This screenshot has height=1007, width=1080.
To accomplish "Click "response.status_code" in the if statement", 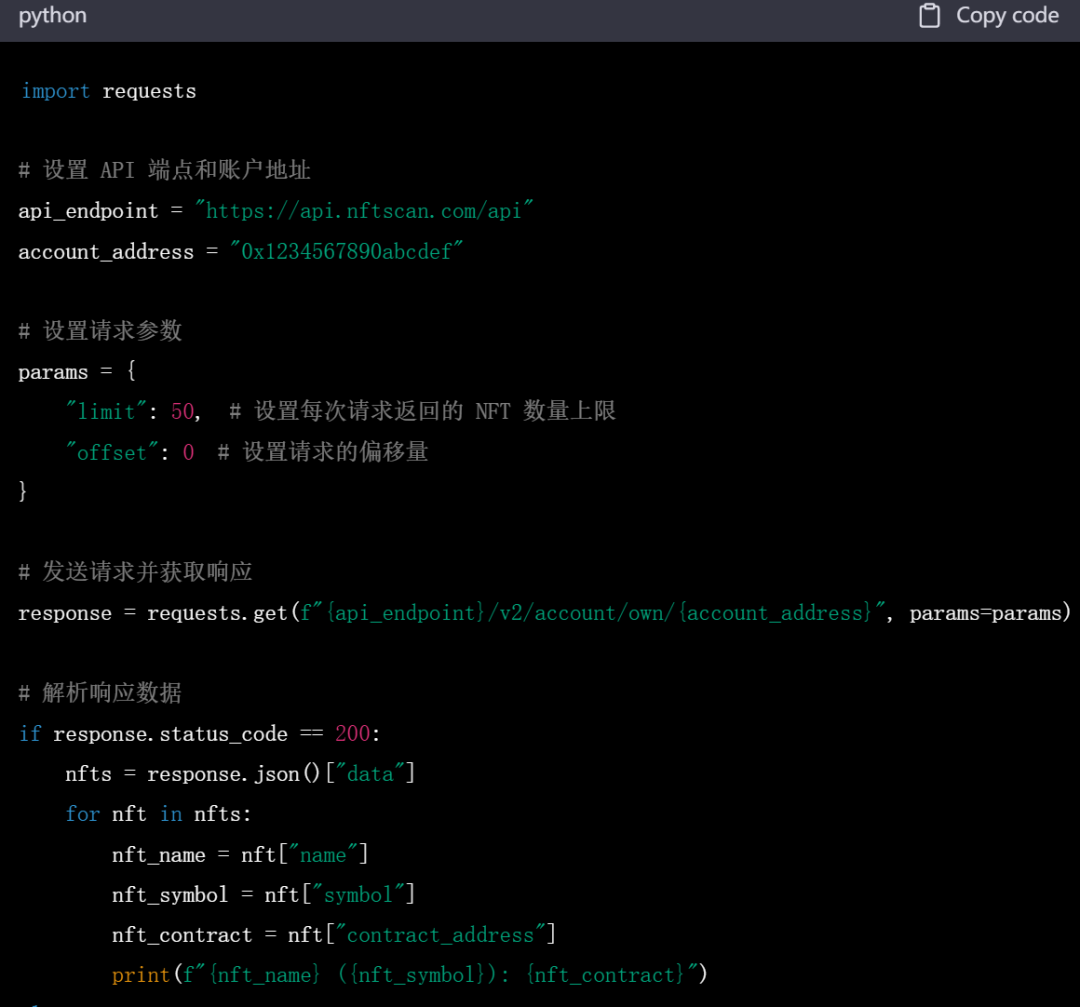I will pyautogui.click(x=170, y=734).
